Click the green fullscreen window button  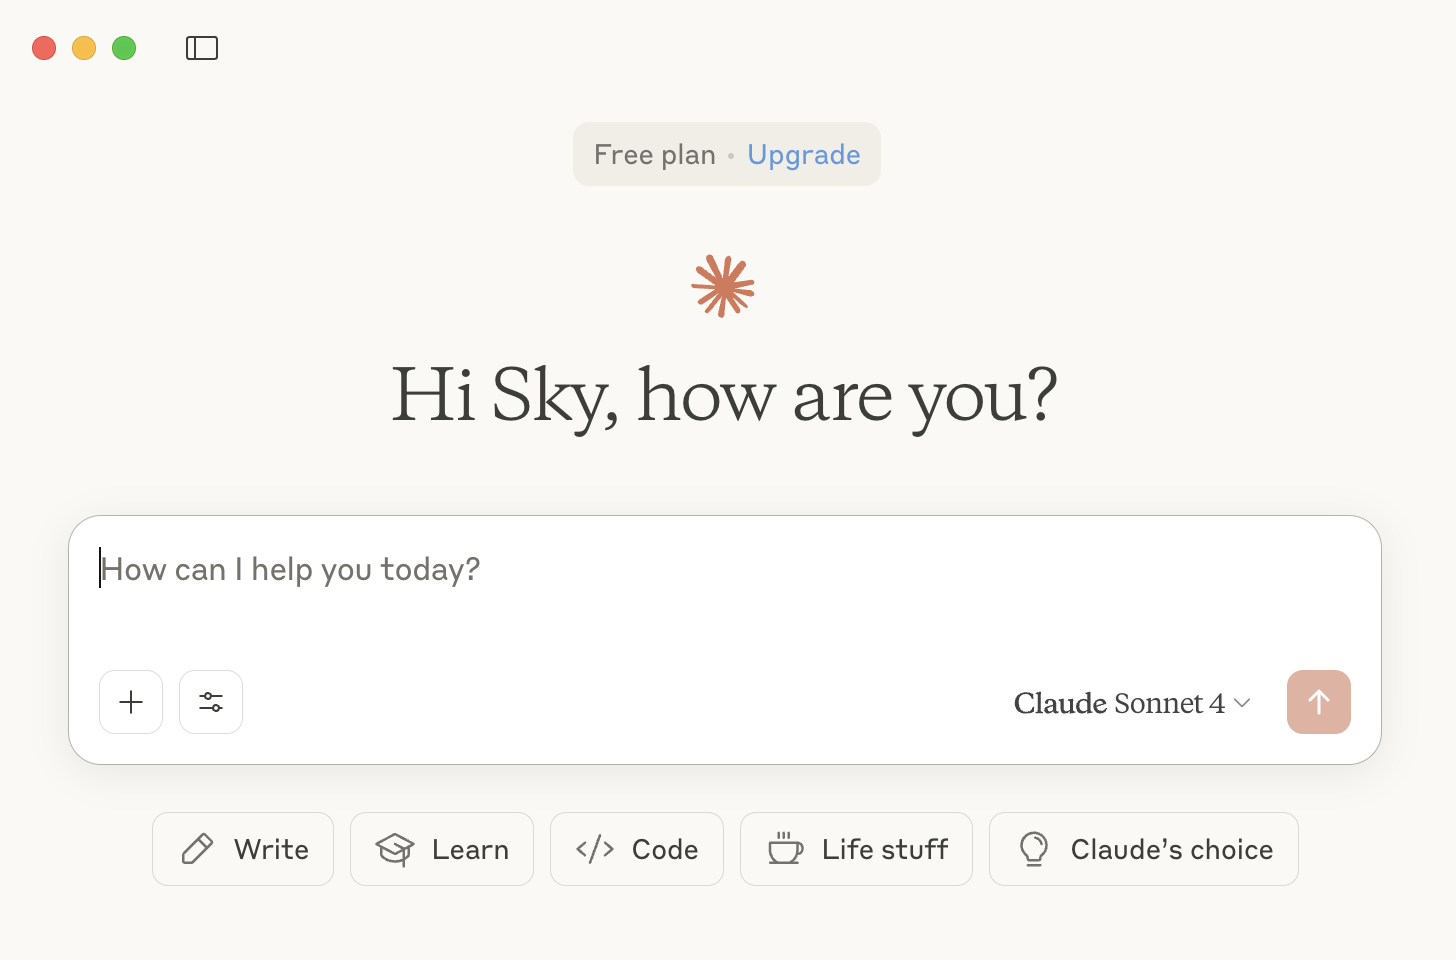tap(124, 48)
